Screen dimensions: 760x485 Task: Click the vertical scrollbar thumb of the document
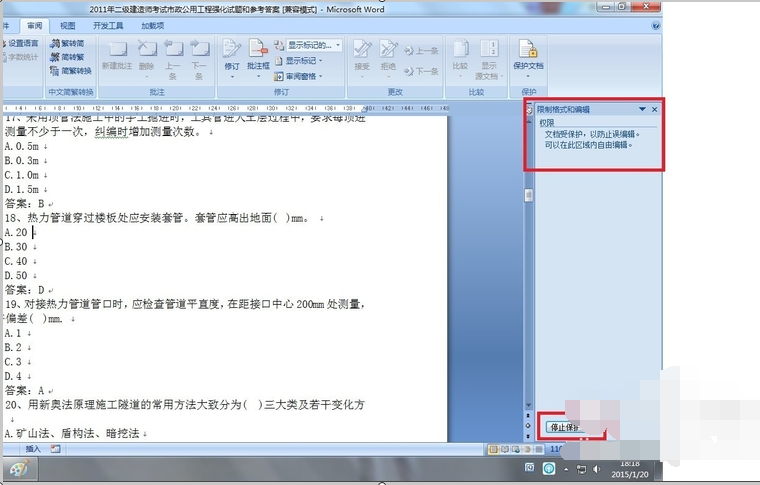(528, 194)
